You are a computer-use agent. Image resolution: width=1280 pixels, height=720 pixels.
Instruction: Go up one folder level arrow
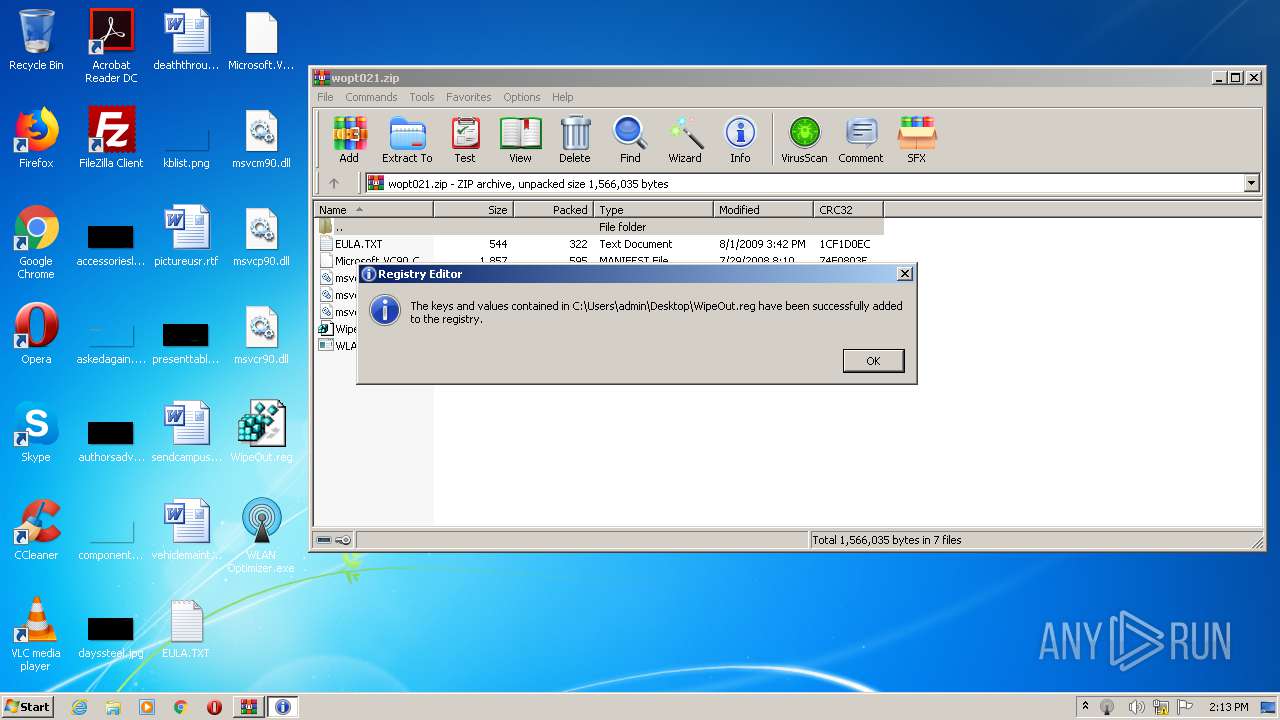tap(334, 183)
